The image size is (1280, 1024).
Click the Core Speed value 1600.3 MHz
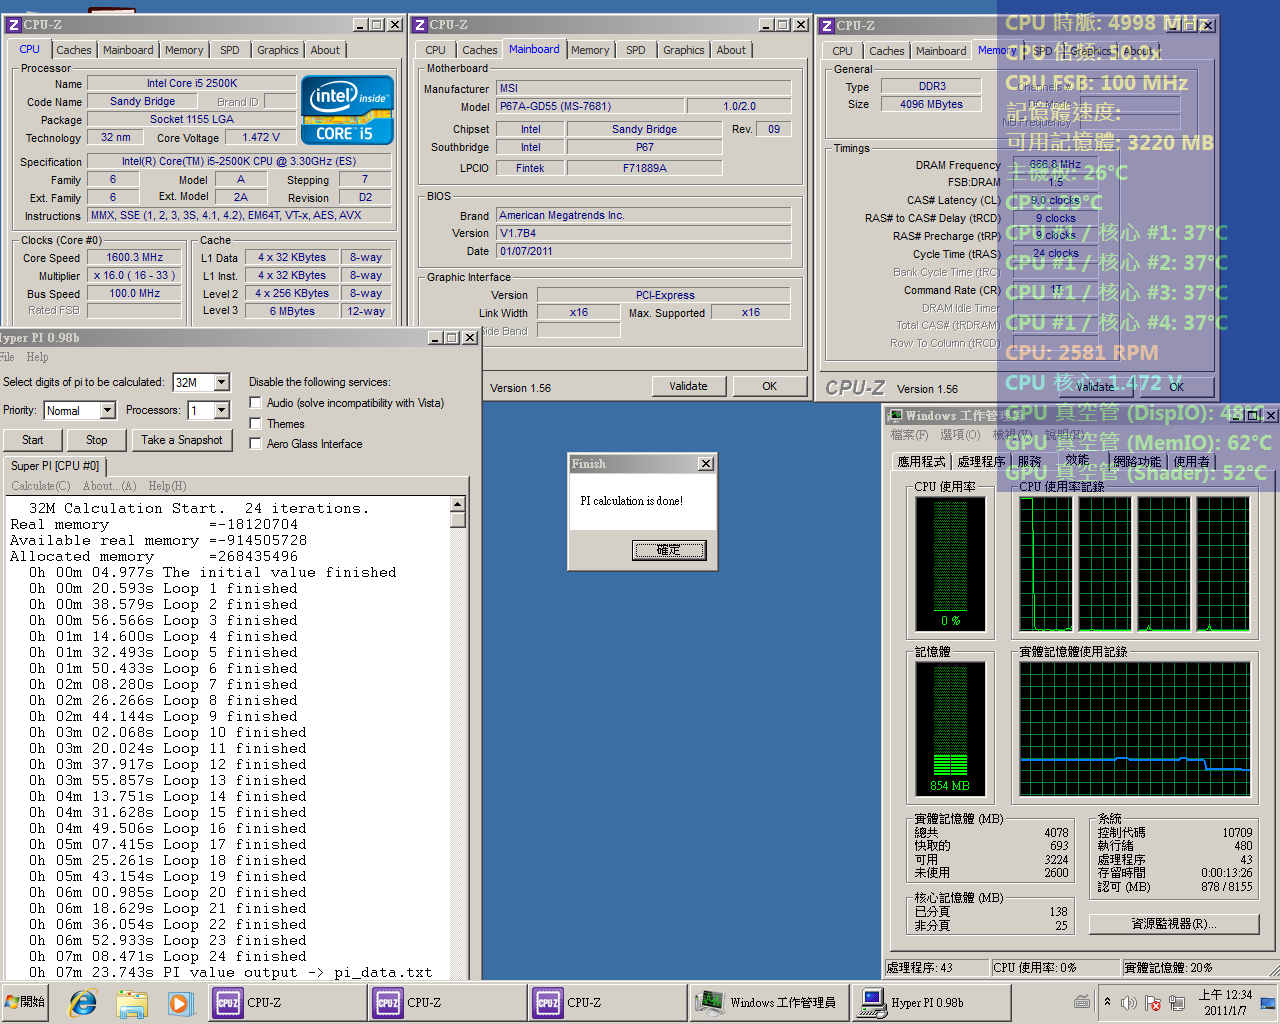tap(134, 257)
